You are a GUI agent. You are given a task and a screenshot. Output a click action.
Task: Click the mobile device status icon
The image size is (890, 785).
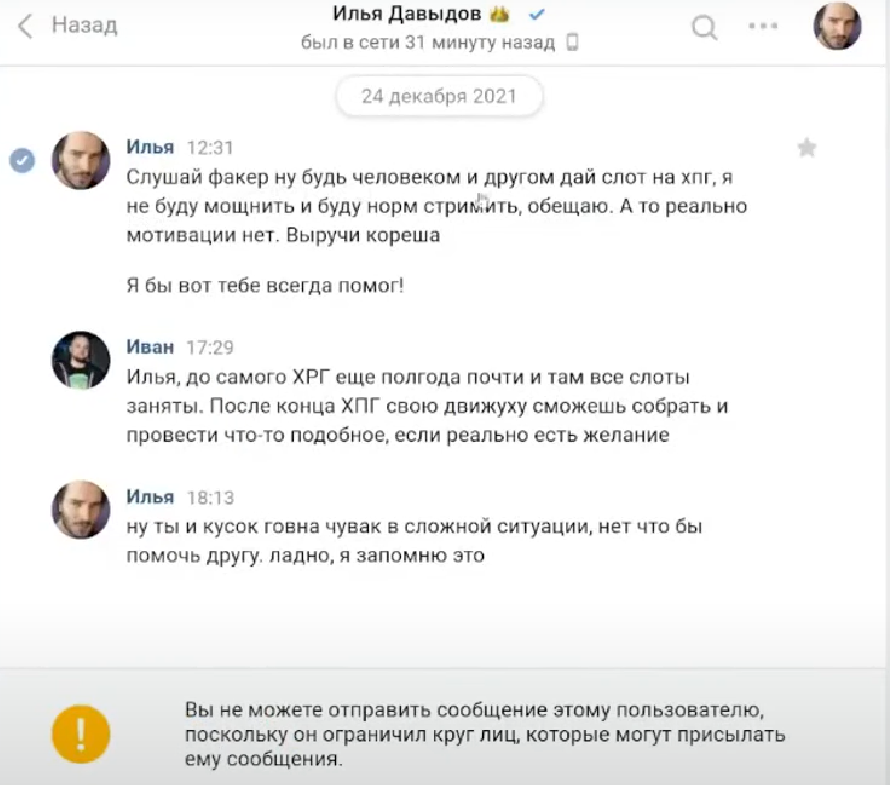pyautogui.click(x=572, y=43)
